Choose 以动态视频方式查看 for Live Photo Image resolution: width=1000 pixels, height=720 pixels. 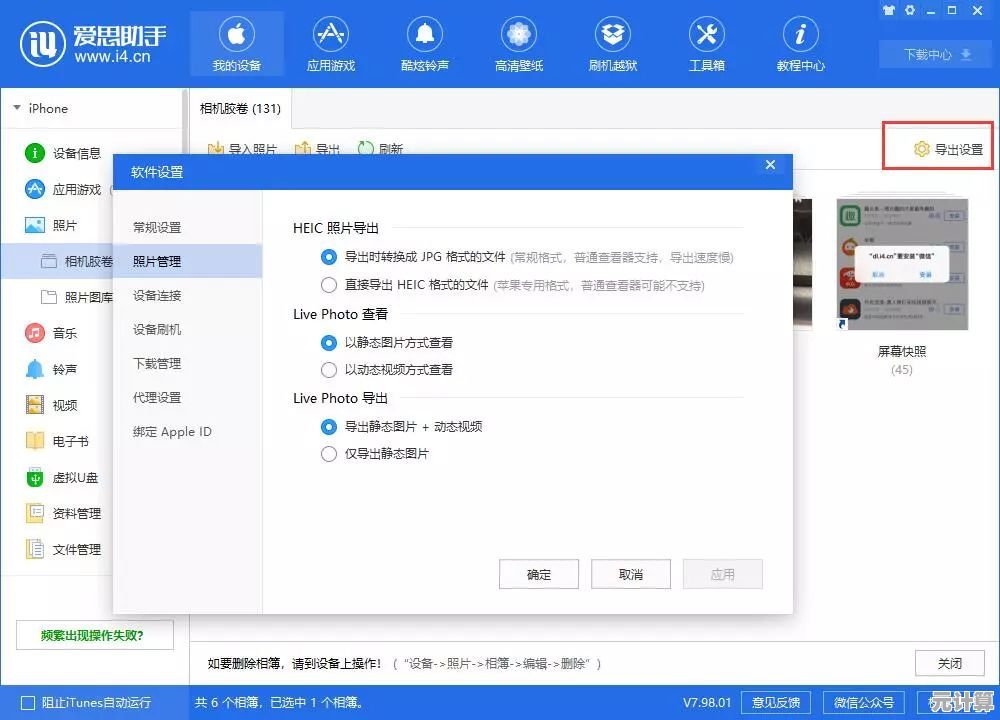point(329,370)
